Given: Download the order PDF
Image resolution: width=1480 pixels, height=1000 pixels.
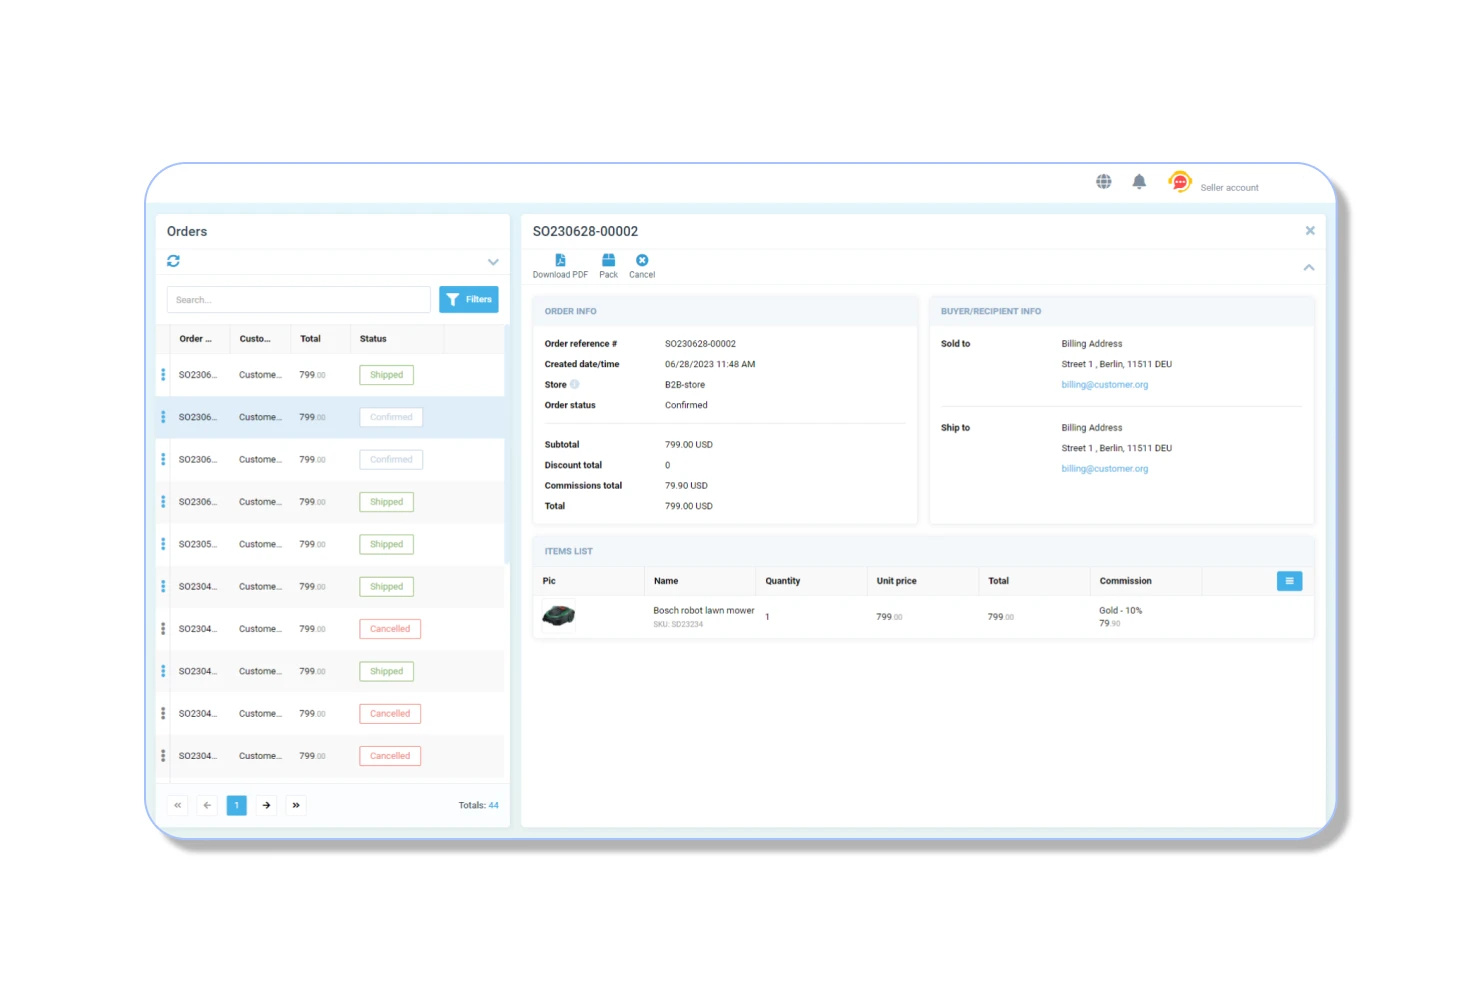Looking at the screenshot, I should pyautogui.click(x=560, y=266).
